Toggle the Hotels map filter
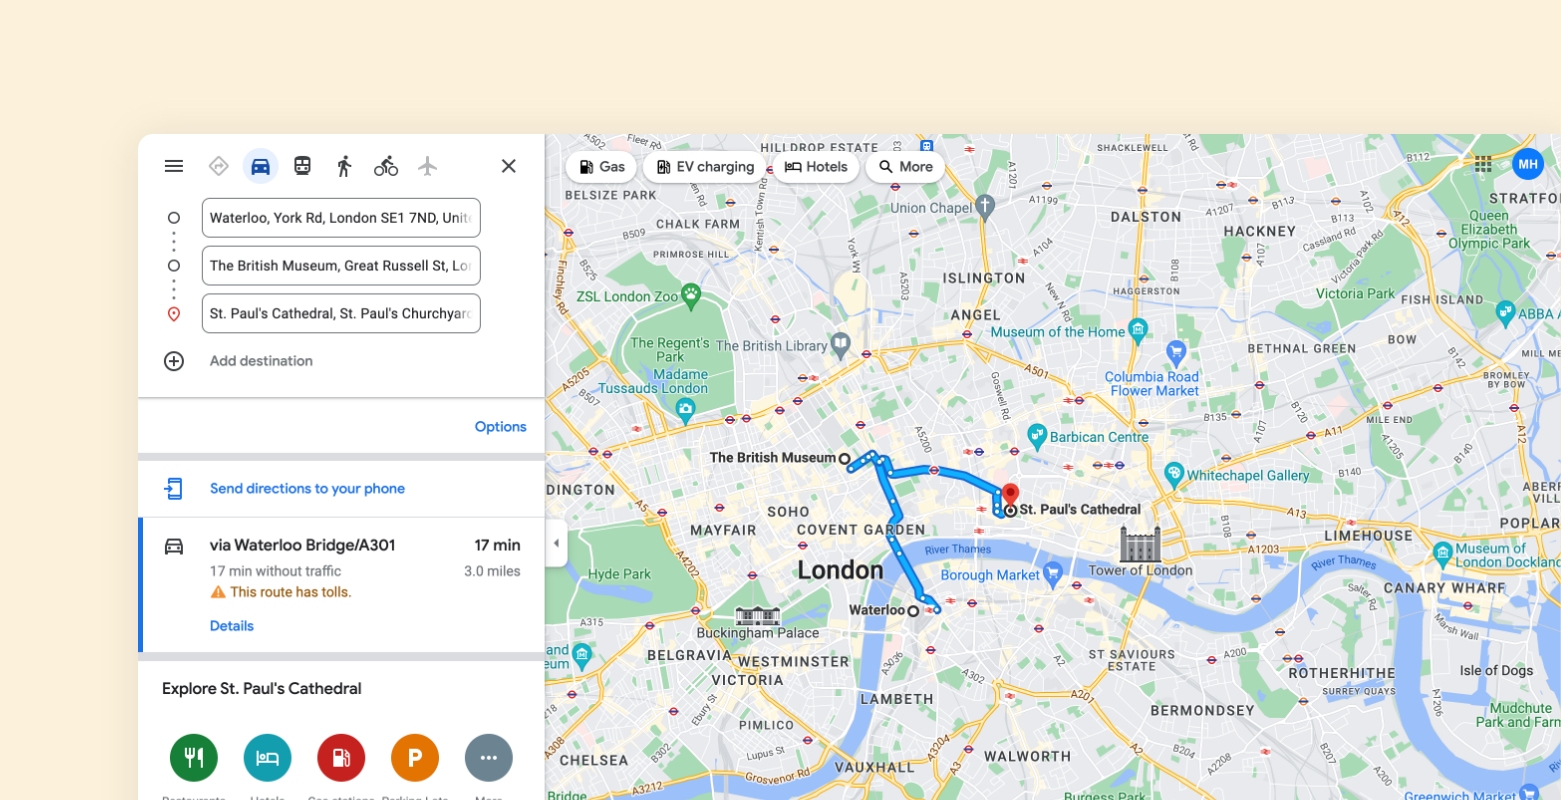 click(x=815, y=167)
